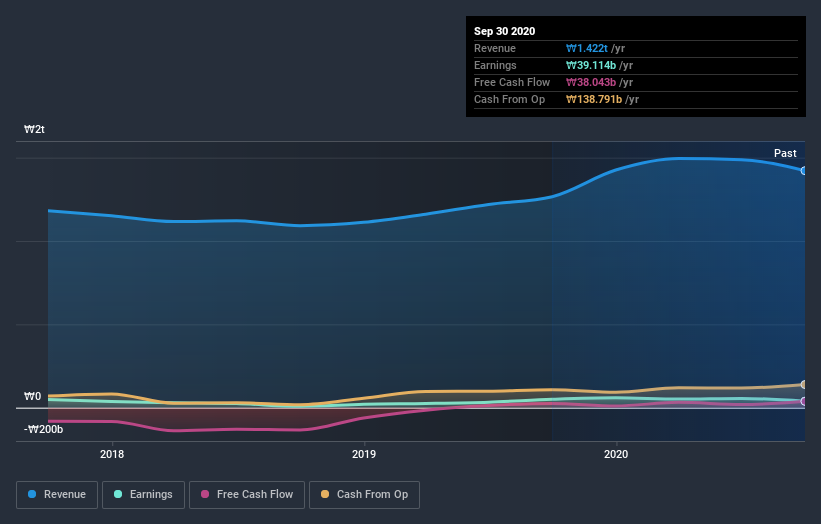Click the Revenue label in tooltip

[x=495, y=48]
